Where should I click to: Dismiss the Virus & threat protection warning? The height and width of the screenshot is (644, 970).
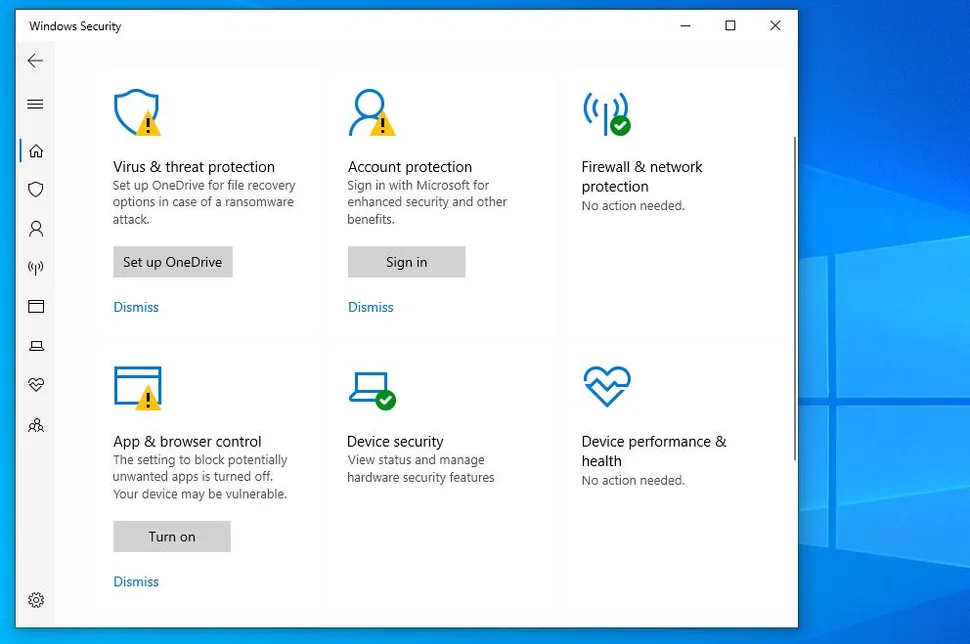[136, 307]
